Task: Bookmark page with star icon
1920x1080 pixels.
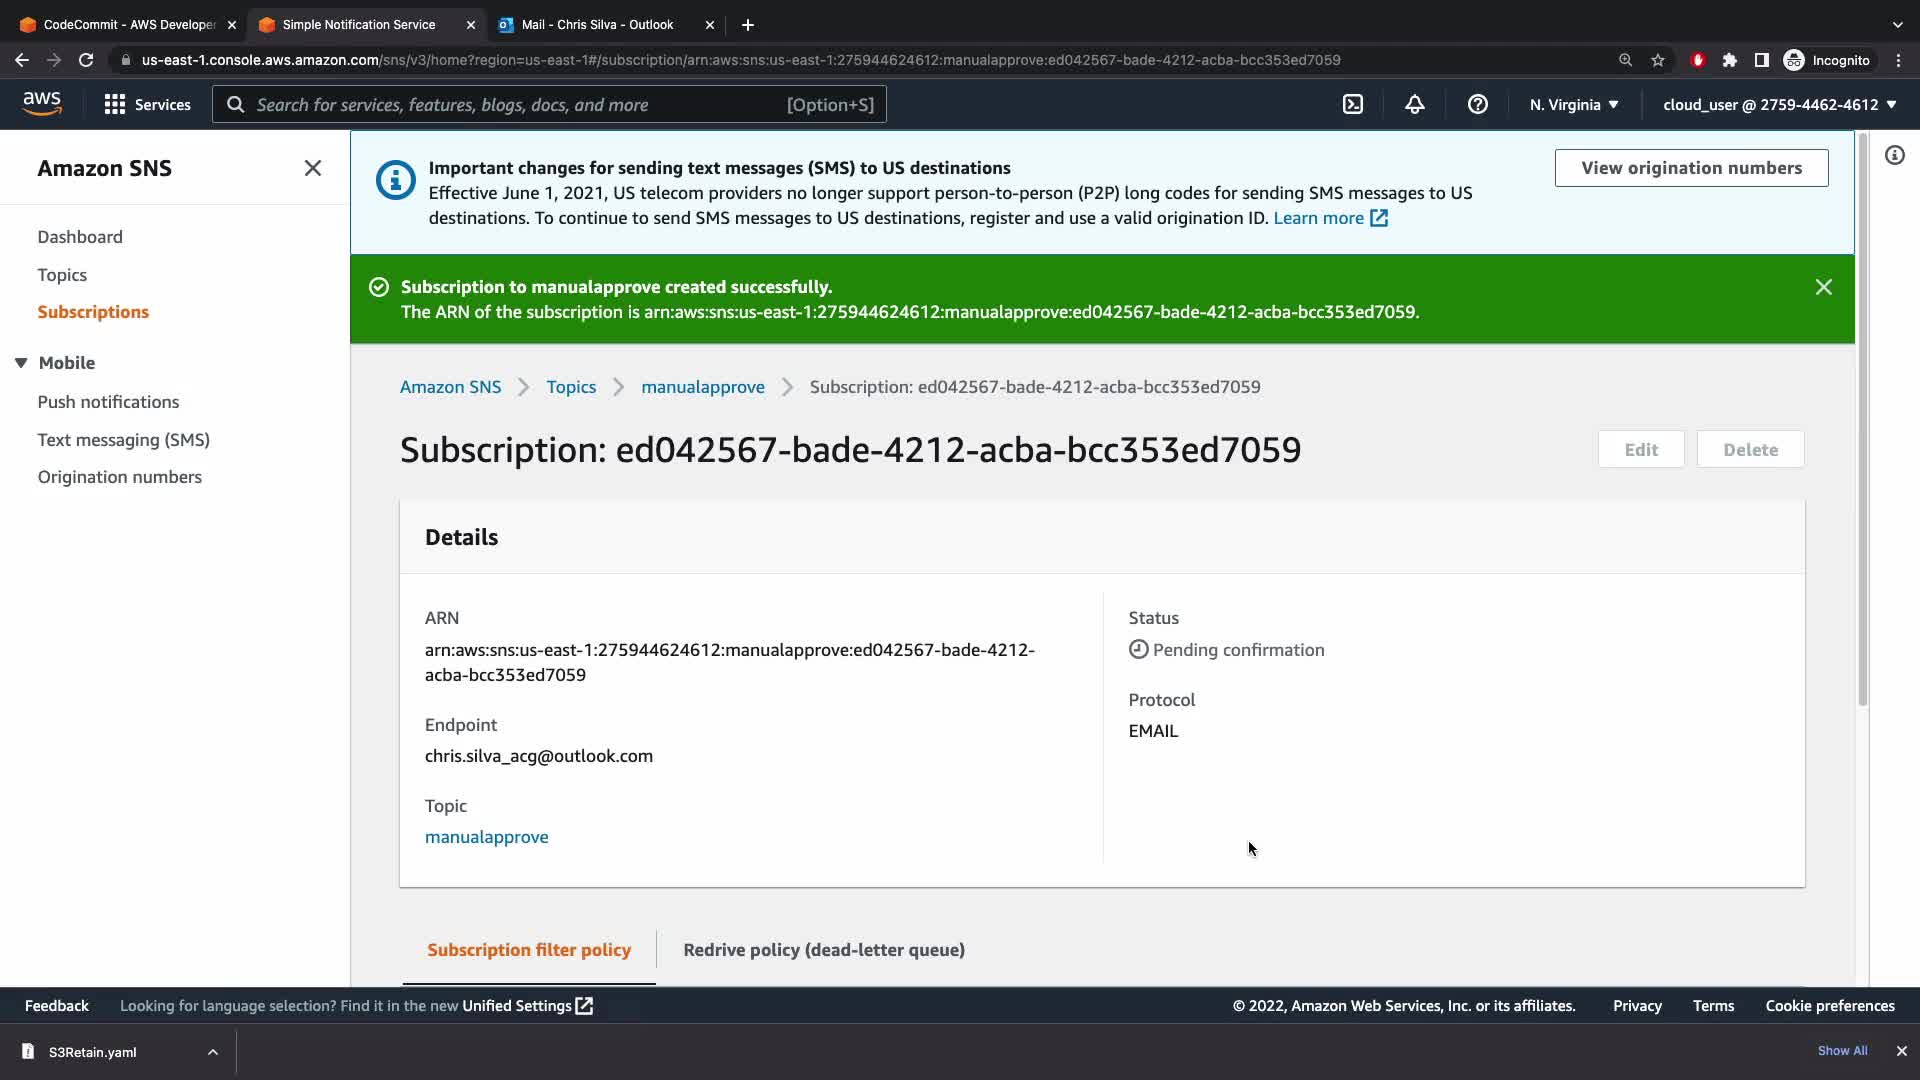Action: point(1658,60)
